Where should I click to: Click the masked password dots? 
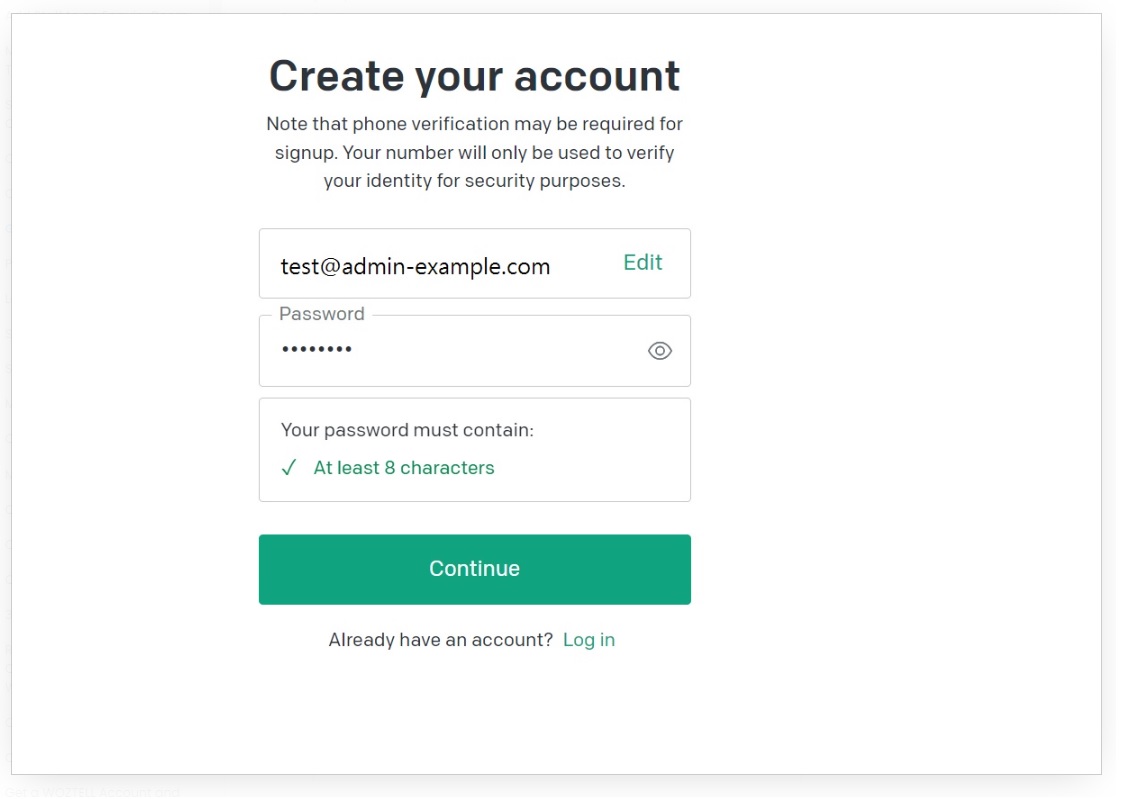coord(316,350)
